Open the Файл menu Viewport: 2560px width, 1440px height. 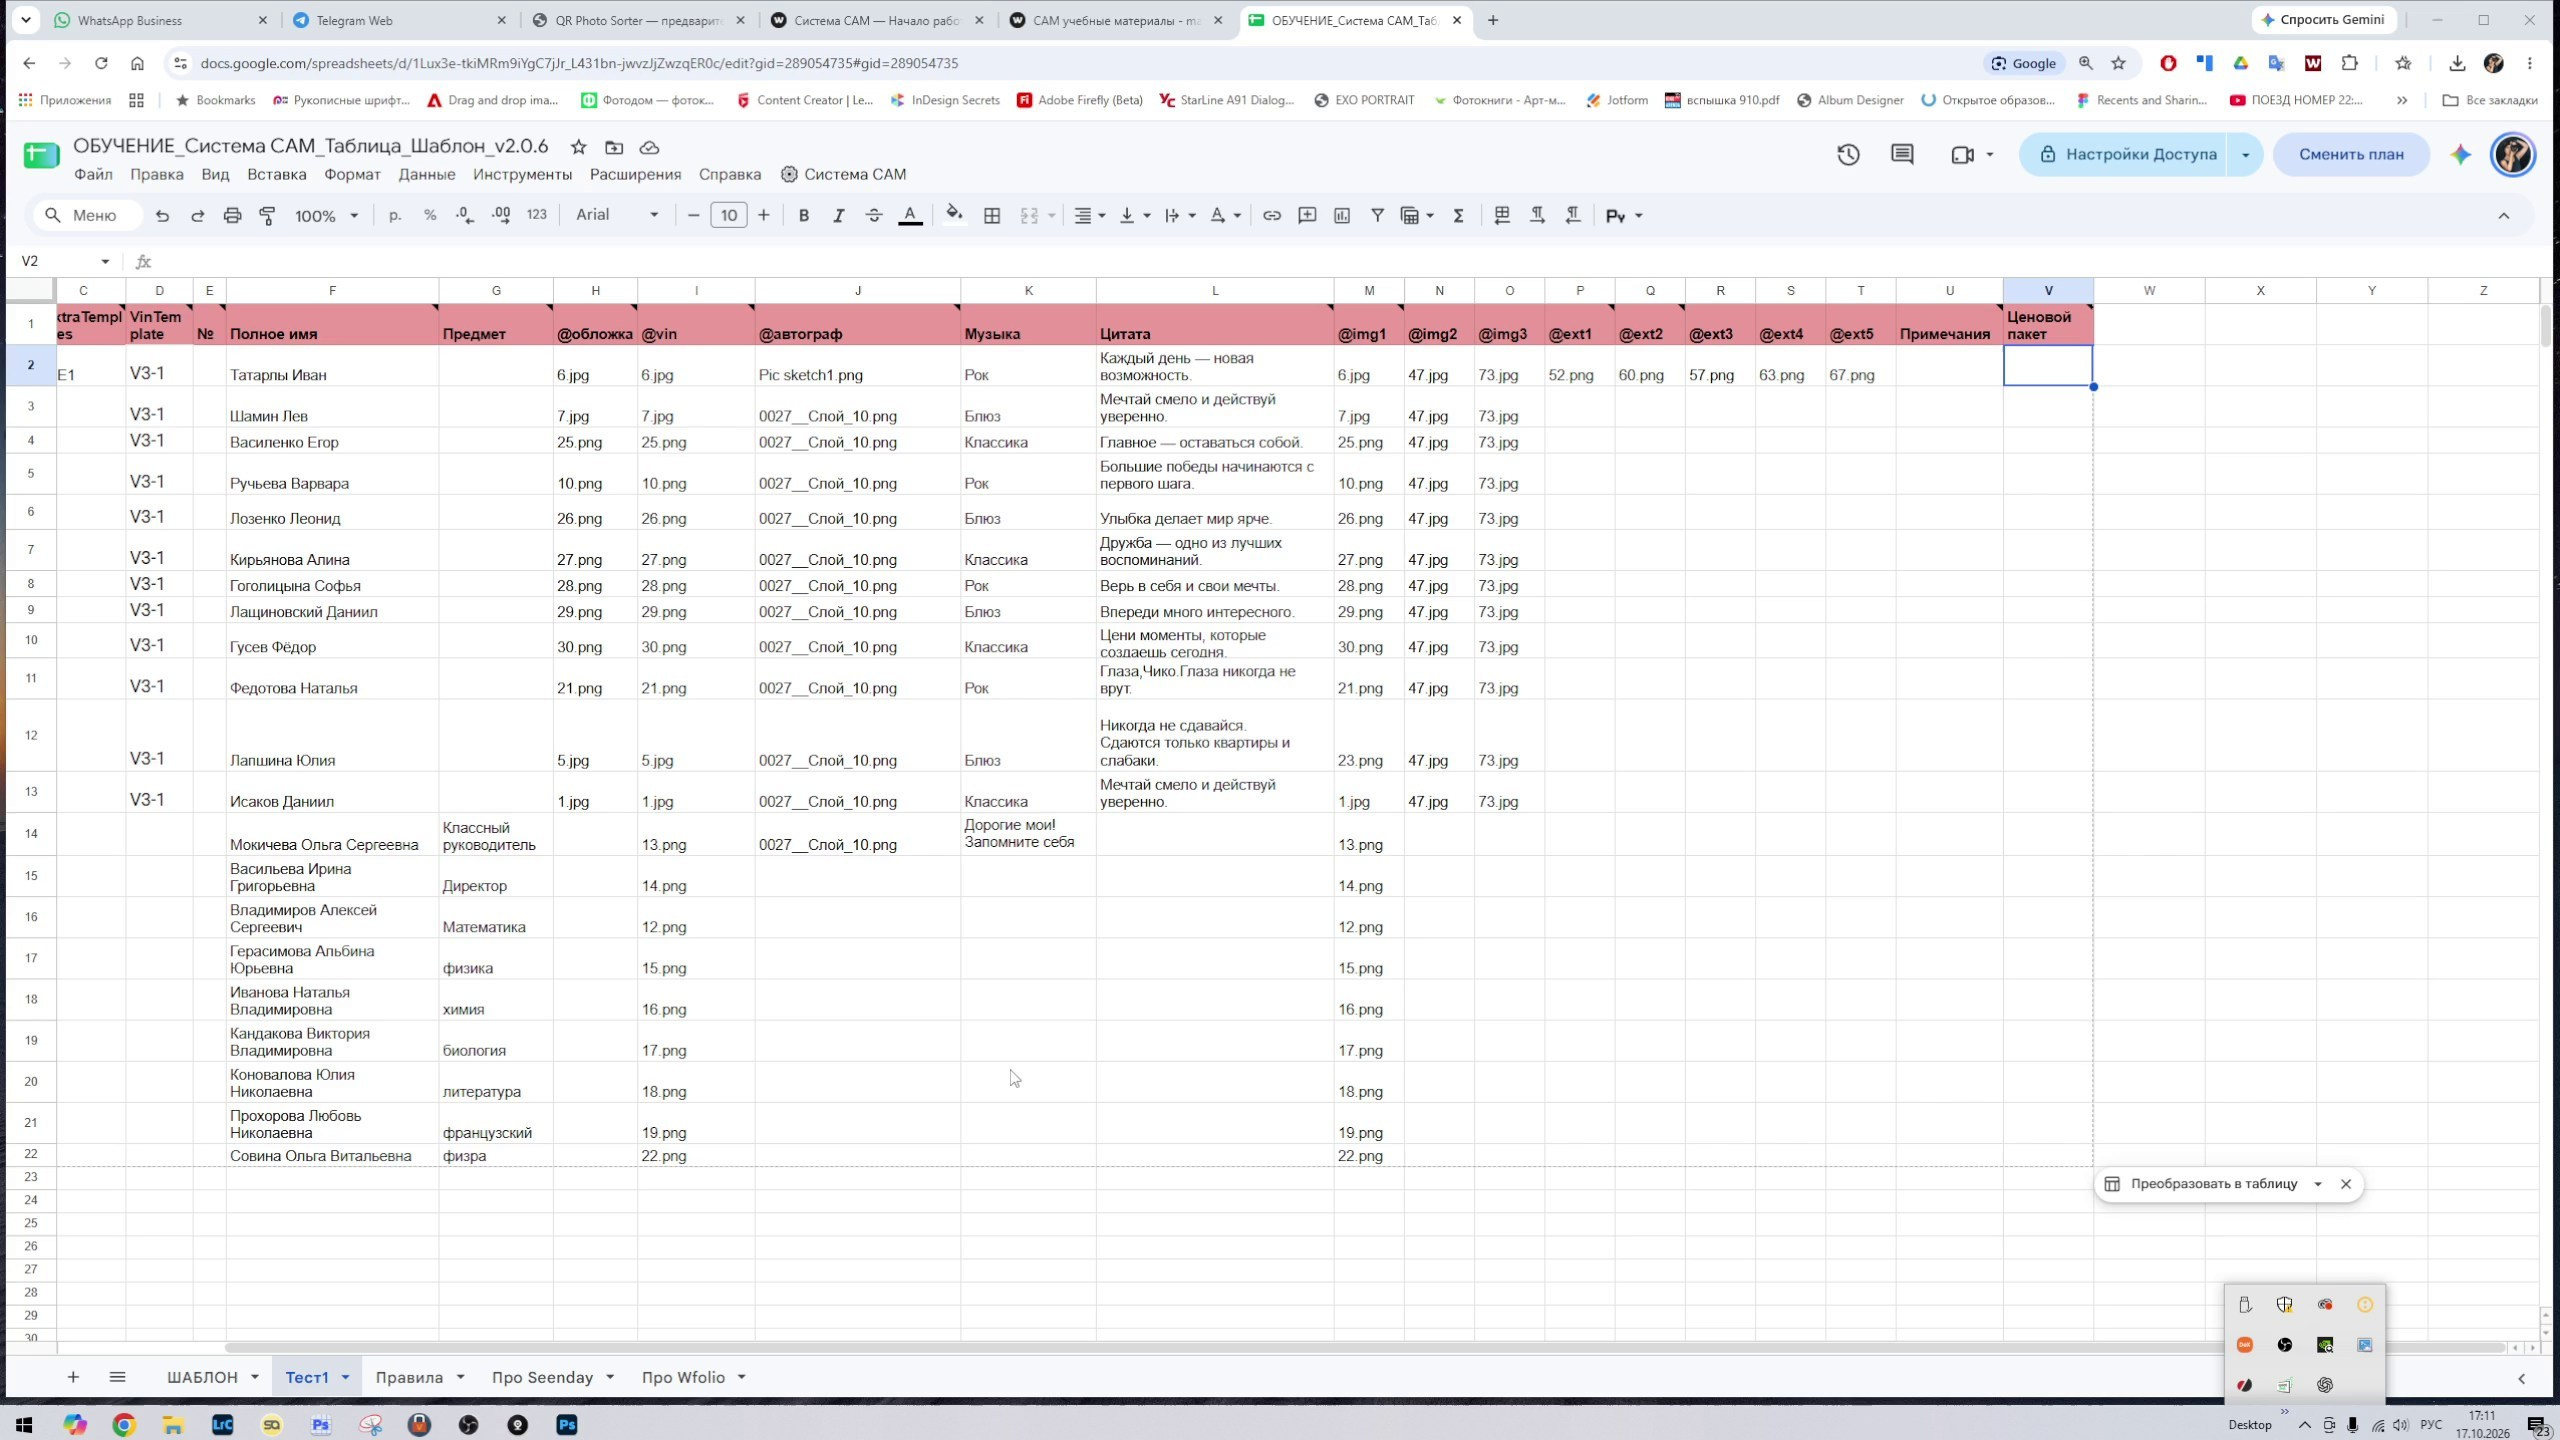coord(93,174)
